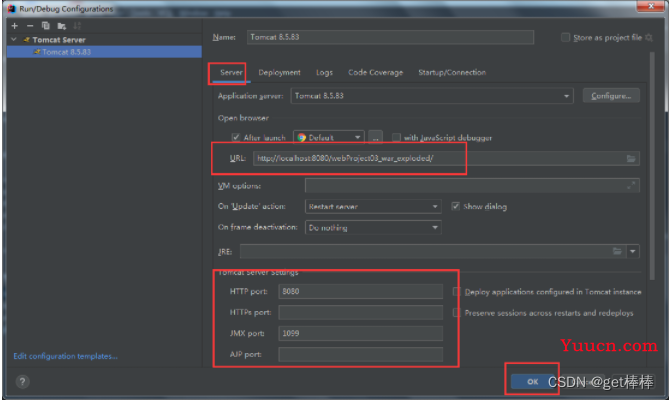Select Tomcat 8.5.83 configuration in tree
The width and height of the screenshot is (670, 400).
pos(104,52)
